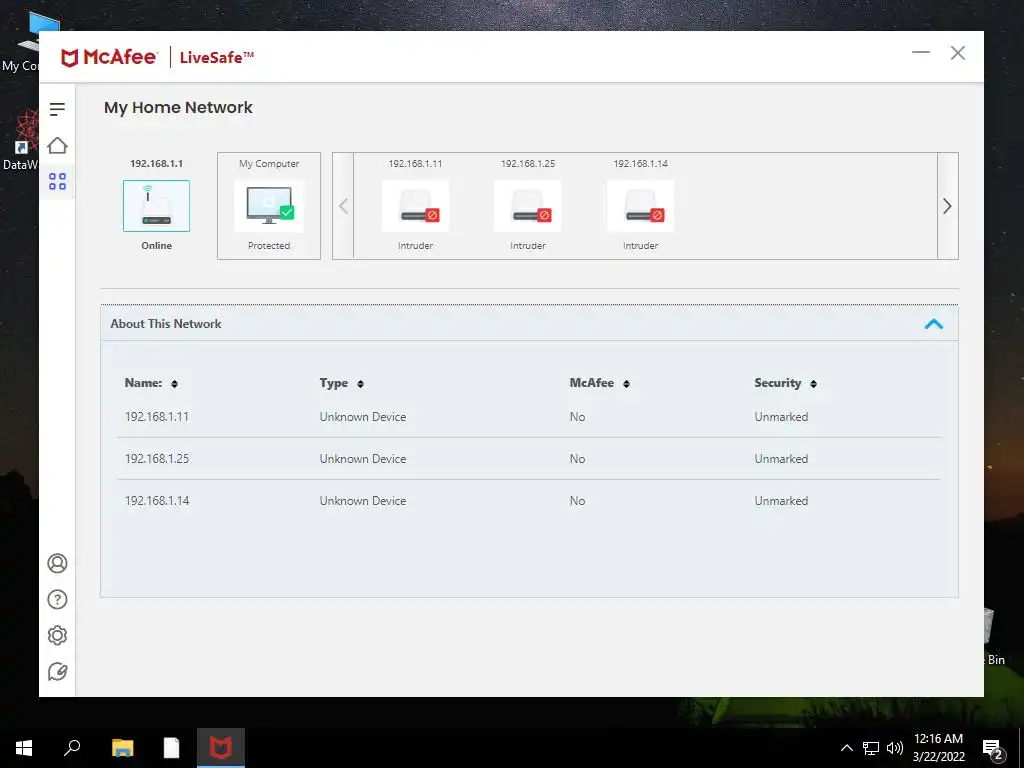Select My Computer protected device icon

coord(269,206)
